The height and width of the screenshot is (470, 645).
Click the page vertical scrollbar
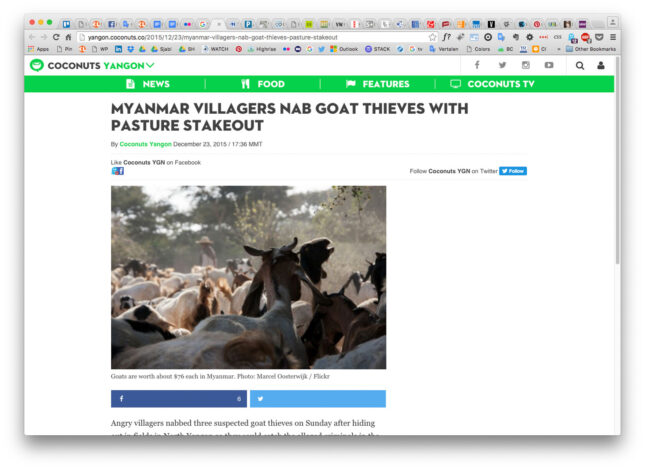(617, 160)
